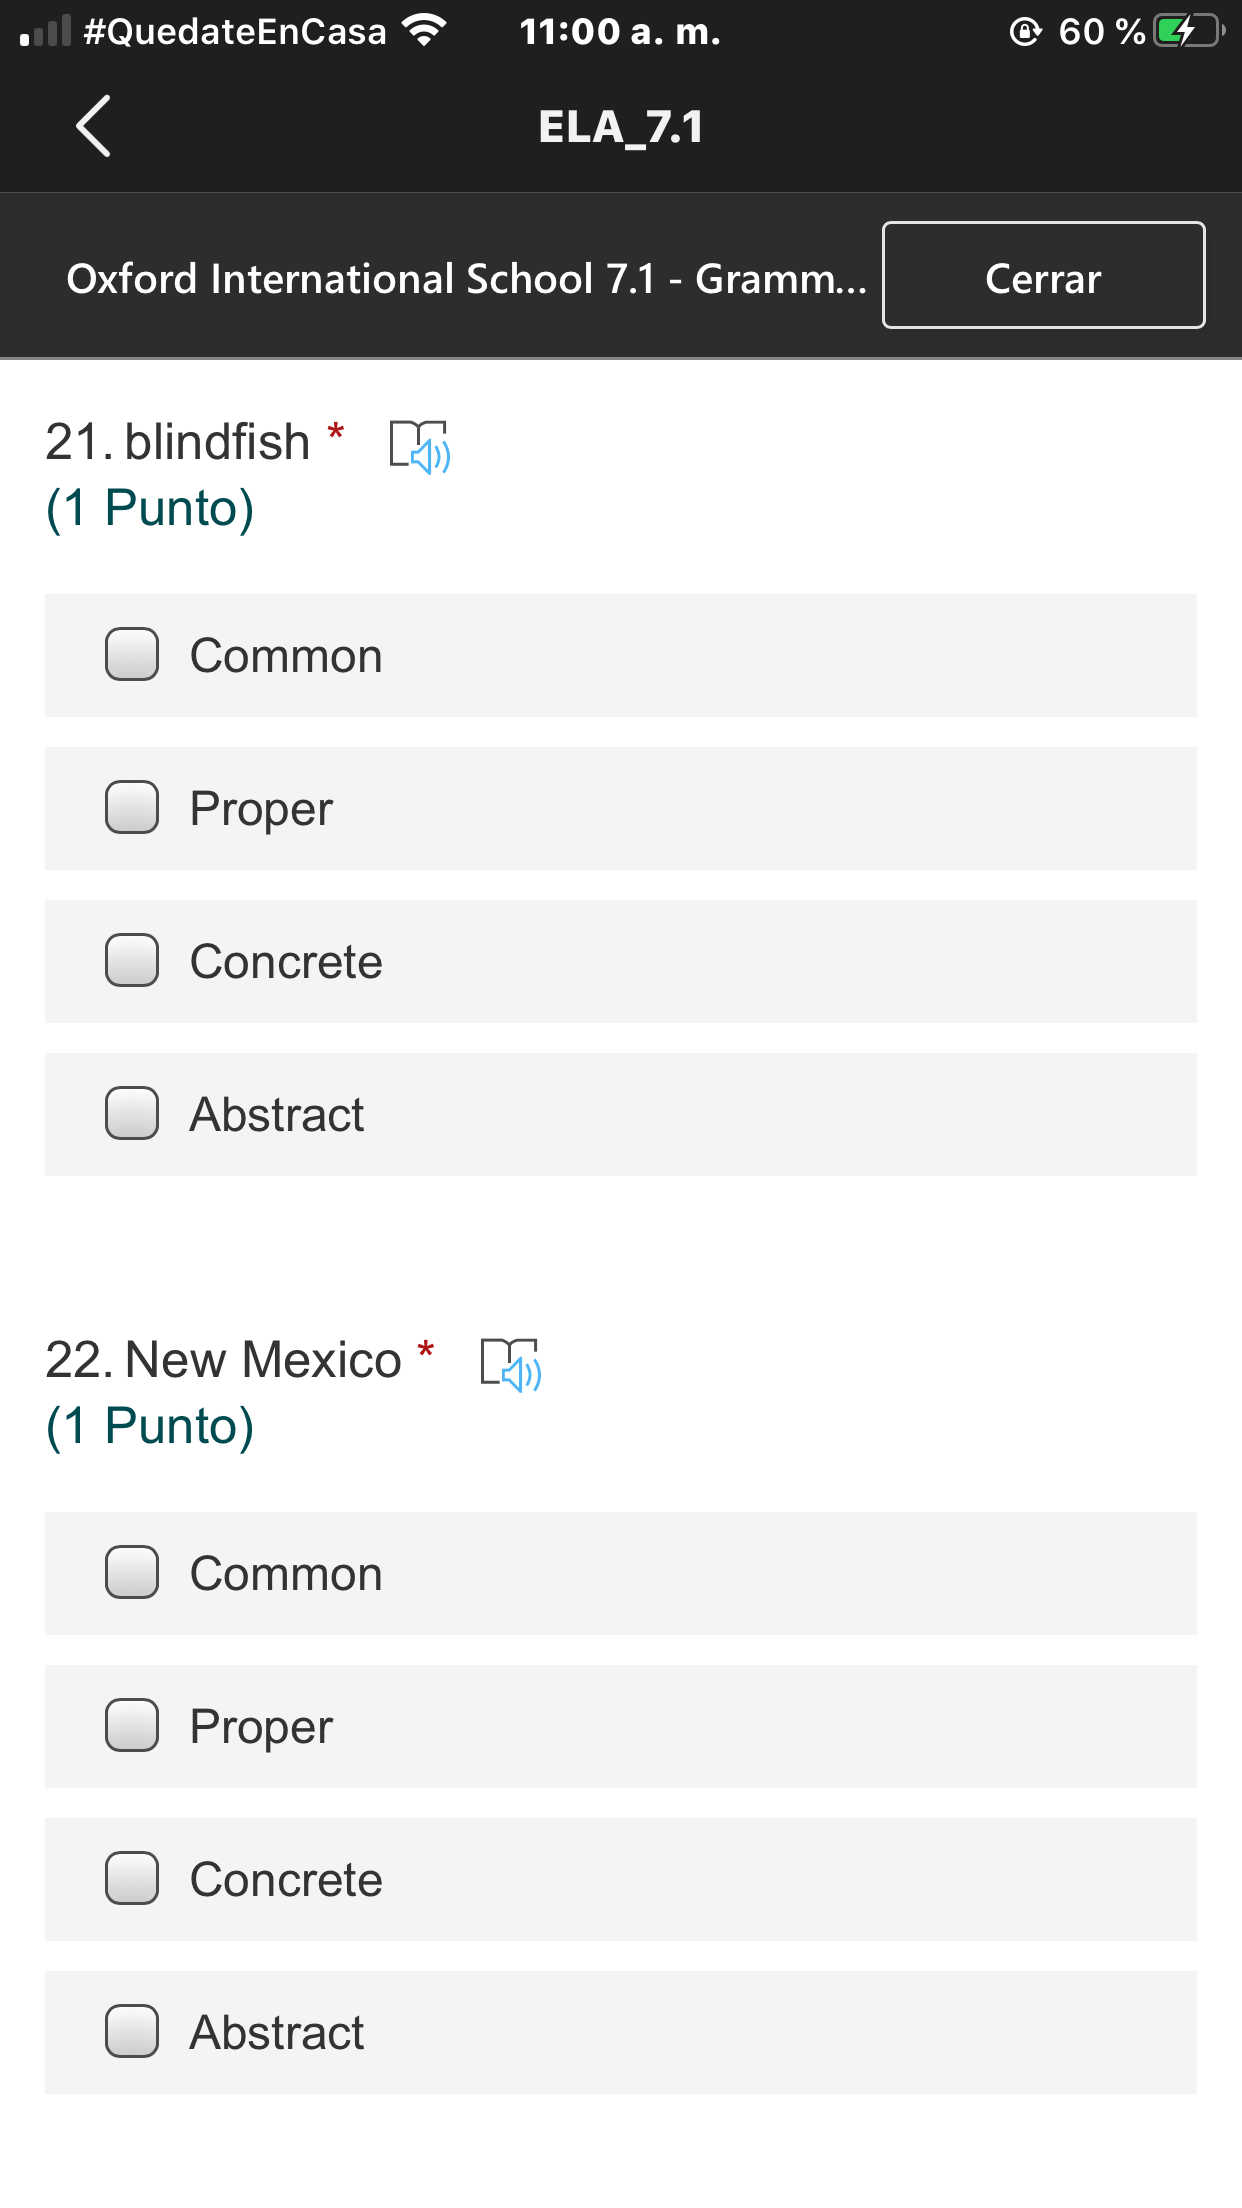Tap the battery charging icon
This screenshot has width=1242, height=2208.
click(1187, 31)
